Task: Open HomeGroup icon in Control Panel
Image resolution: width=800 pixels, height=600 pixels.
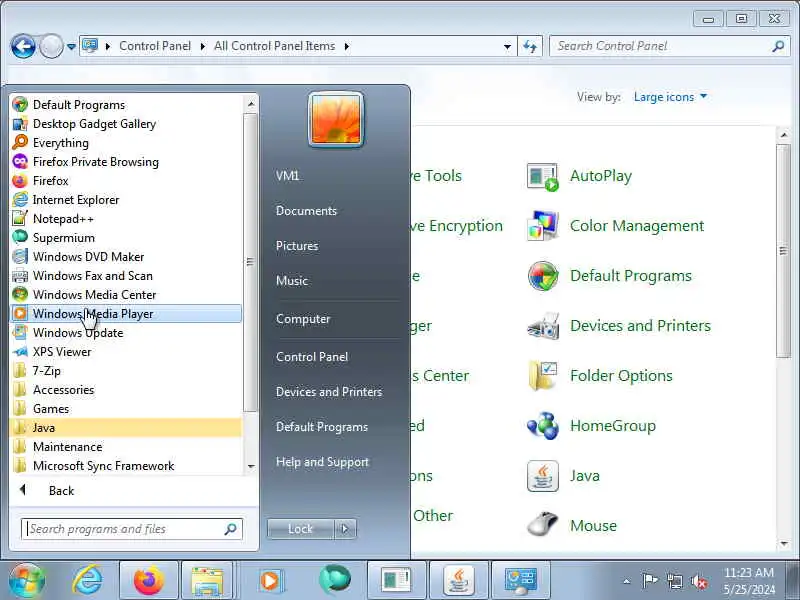Action: tap(542, 426)
